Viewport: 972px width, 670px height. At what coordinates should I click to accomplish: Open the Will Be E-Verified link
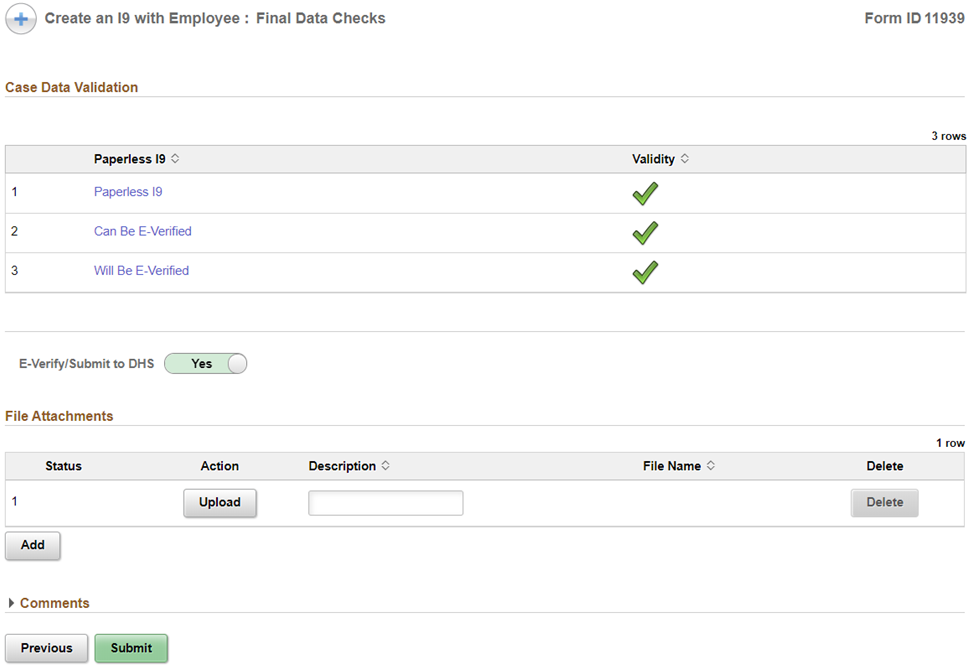141,271
